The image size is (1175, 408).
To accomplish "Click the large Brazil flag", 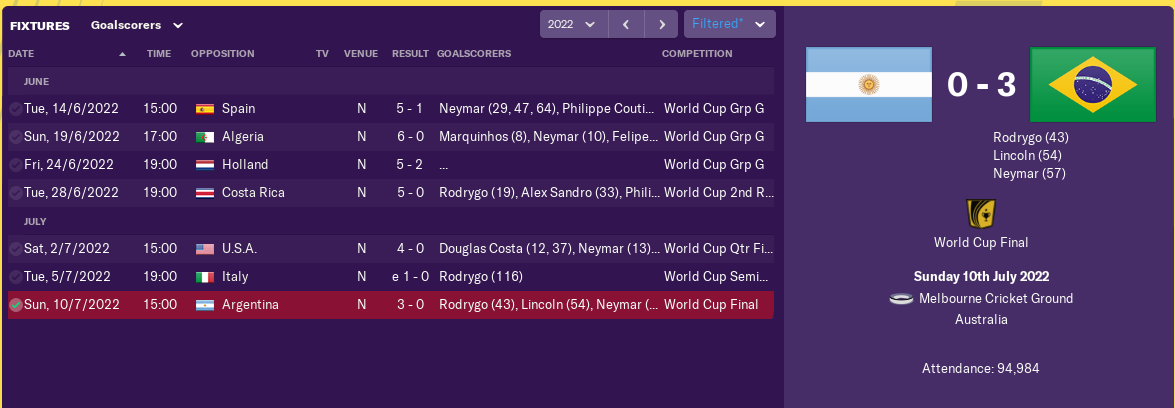I will pos(1092,86).
